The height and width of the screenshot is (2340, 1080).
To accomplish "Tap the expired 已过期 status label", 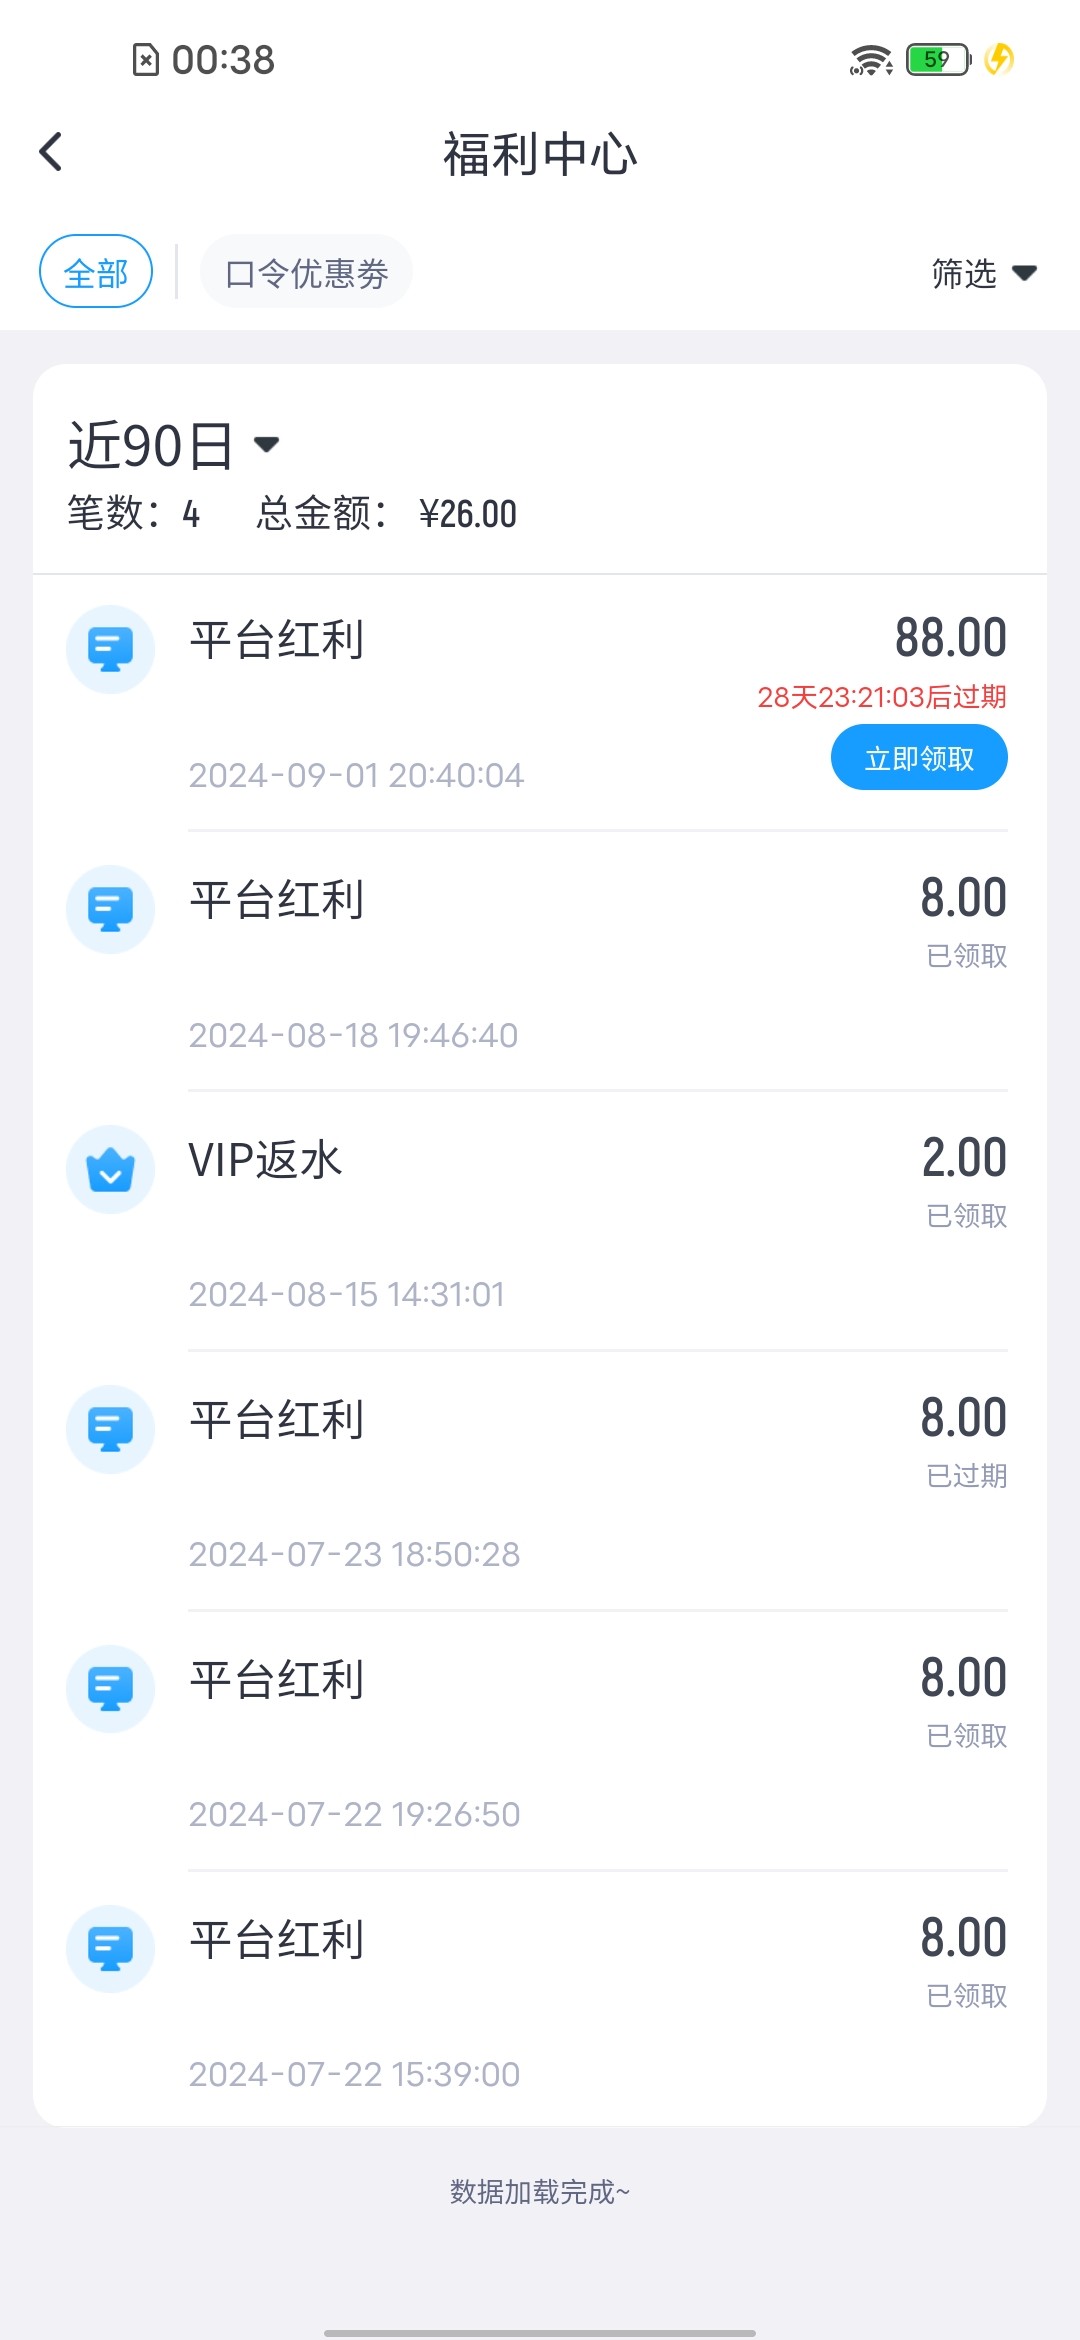I will pos(966,1476).
